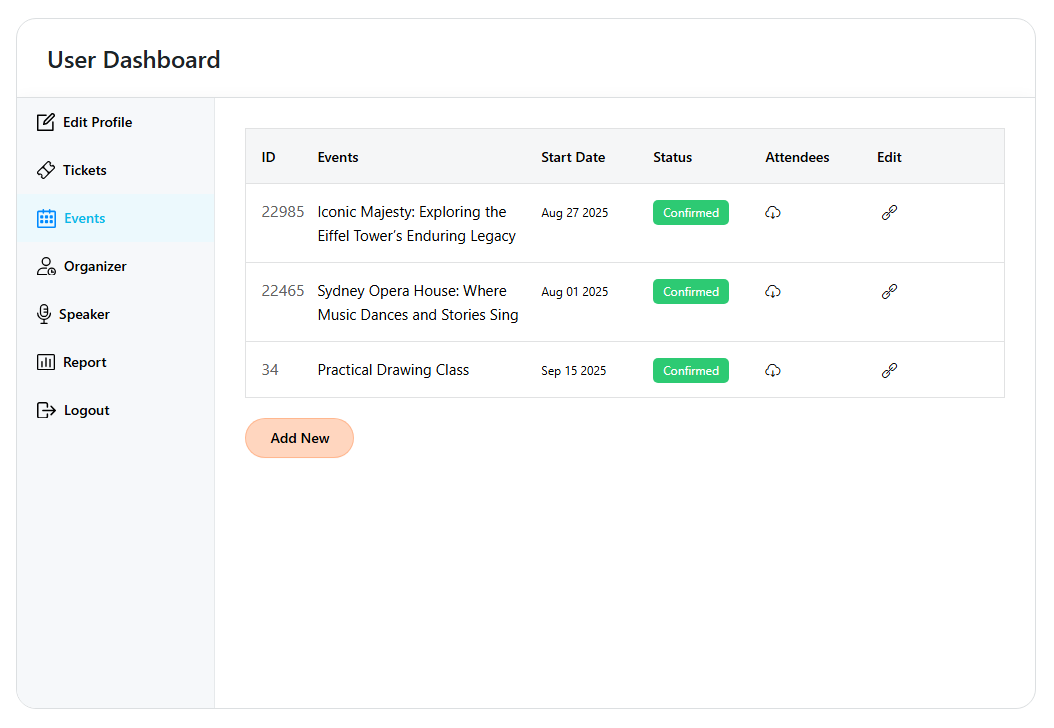Click the Logout exit icon
The width and height of the screenshot is (1054, 728).
[45, 409]
